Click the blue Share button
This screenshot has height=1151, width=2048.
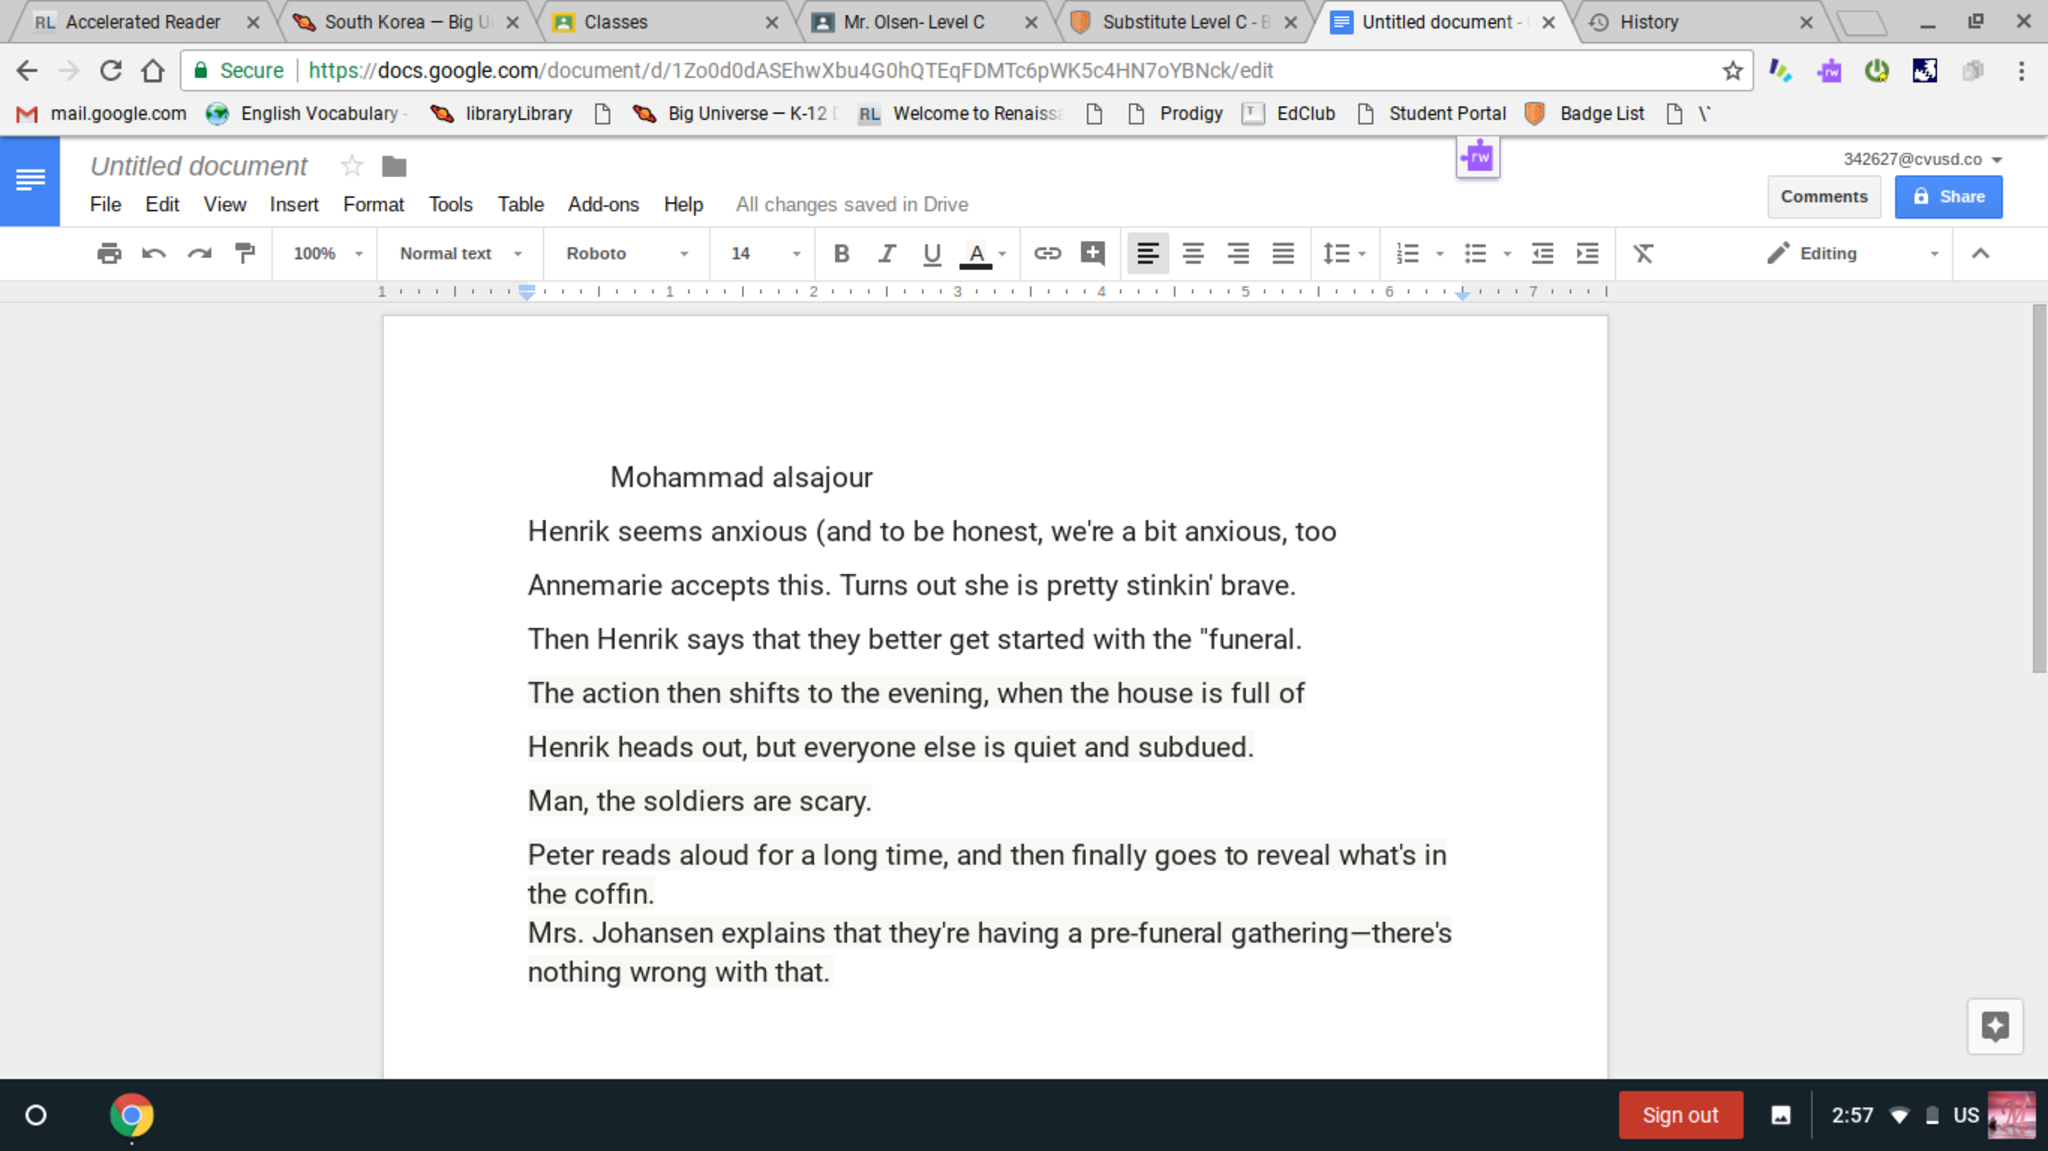pos(1948,197)
